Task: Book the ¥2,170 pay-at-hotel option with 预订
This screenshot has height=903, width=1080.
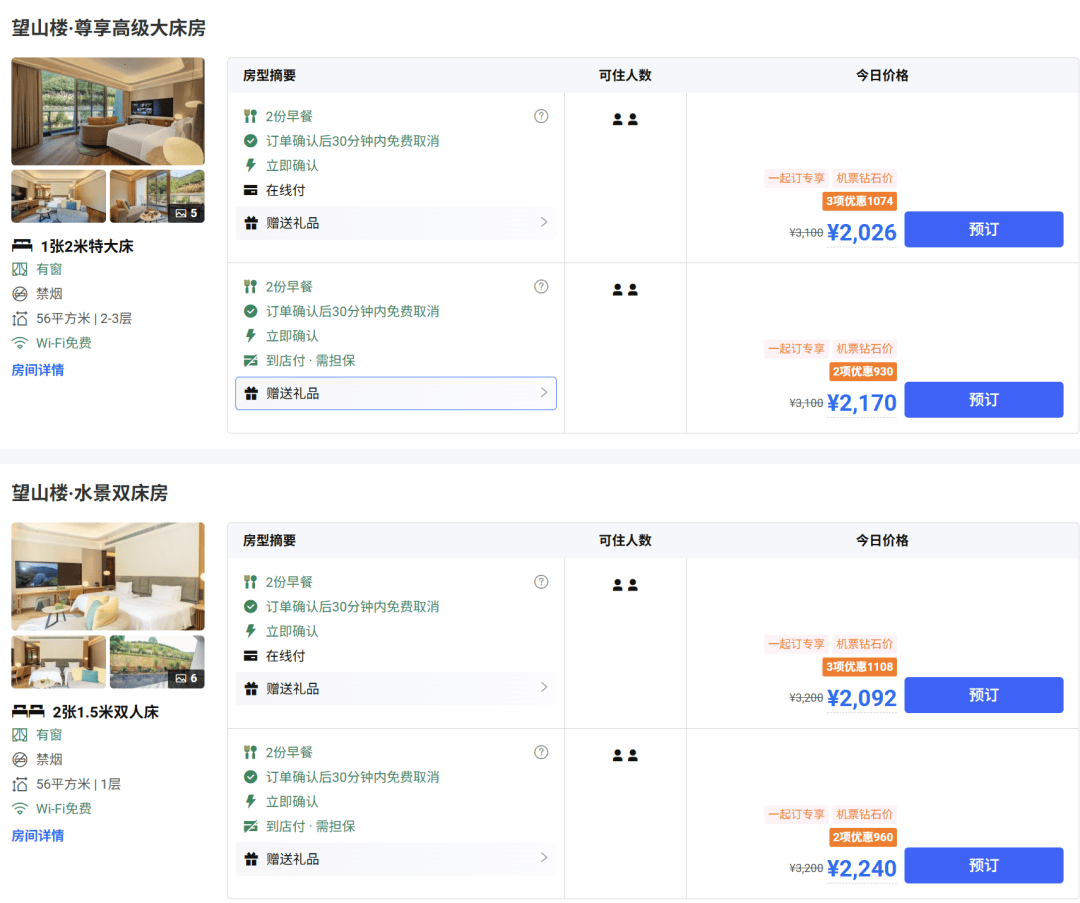Action: pyautogui.click(x=984, y=399)
